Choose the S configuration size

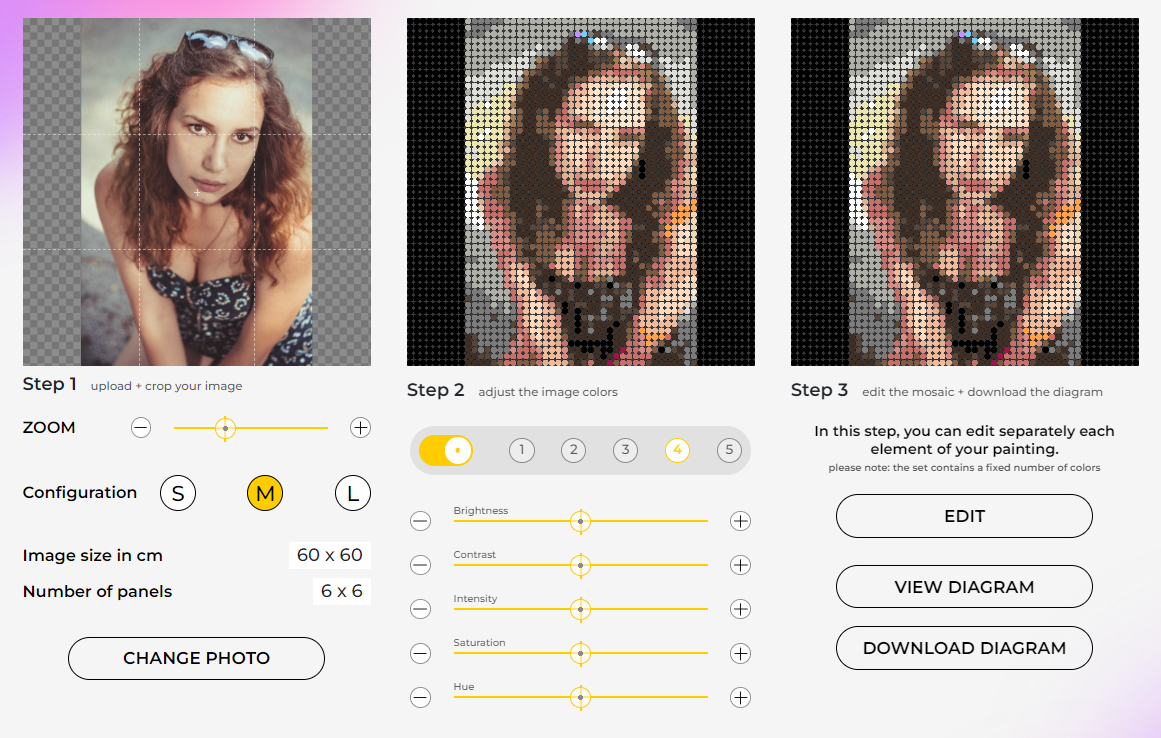click(178, 494)
